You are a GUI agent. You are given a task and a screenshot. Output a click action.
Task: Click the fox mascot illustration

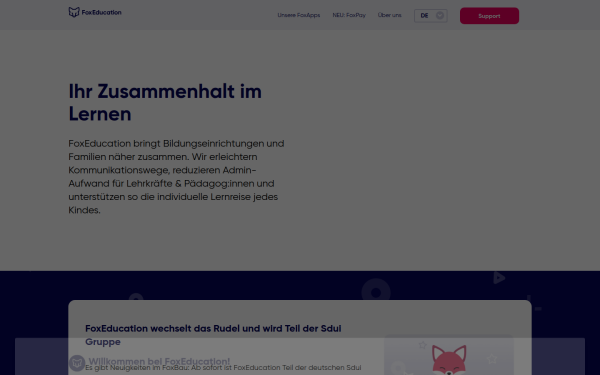449,359
